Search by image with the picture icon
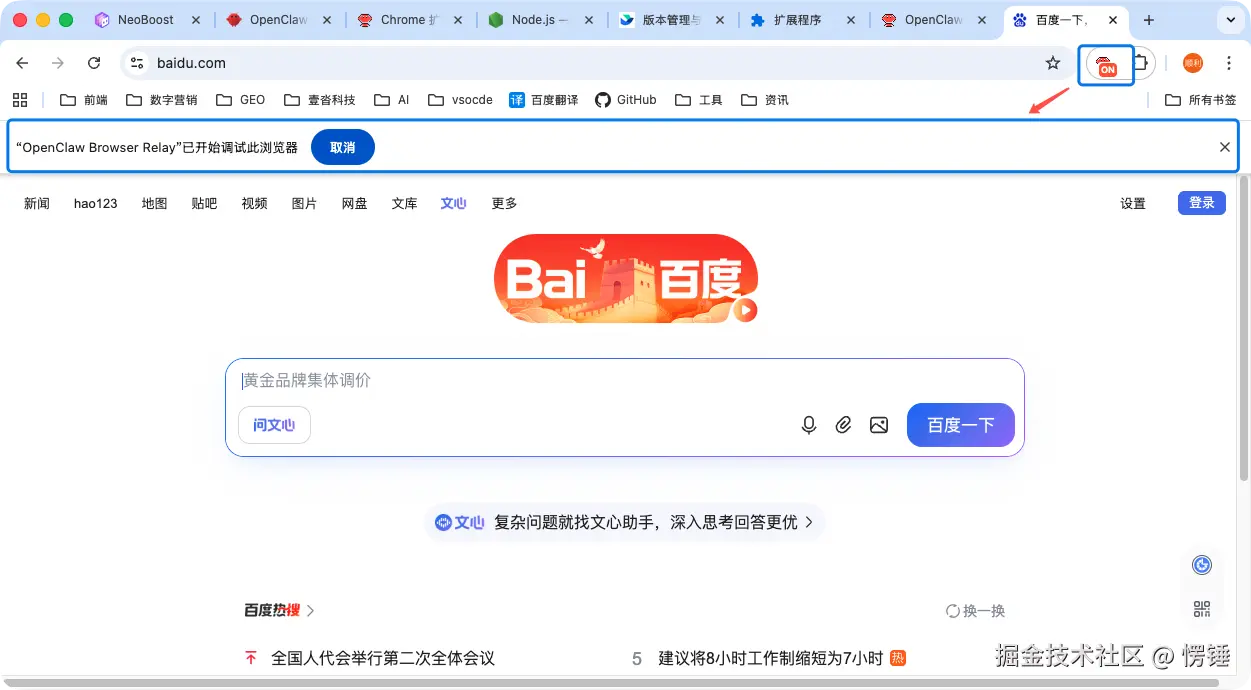This screenshot has width=1251, height=690. tap(879, 425)
